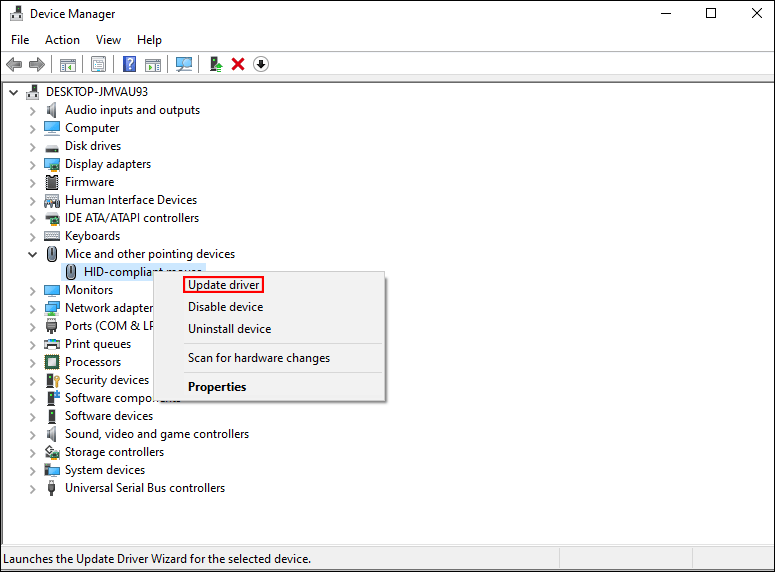Expand the Keyboards category chevron

[x=33, y=237]
